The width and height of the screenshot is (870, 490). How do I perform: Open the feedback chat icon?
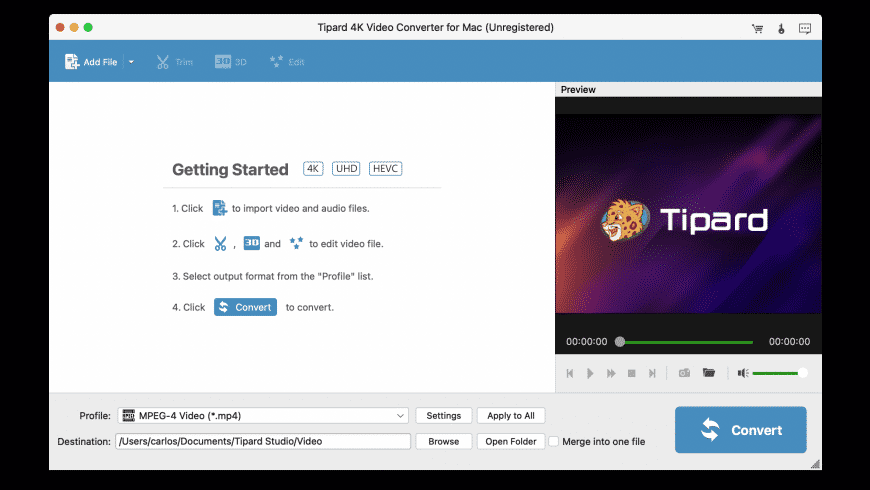tap(805, 28)
